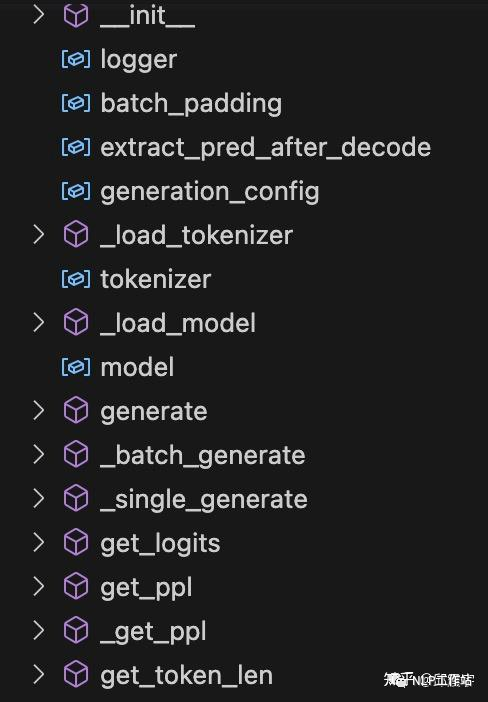Expand the __init__ method node
Viewport: 488px width, 702px height.
pos(39,15)
